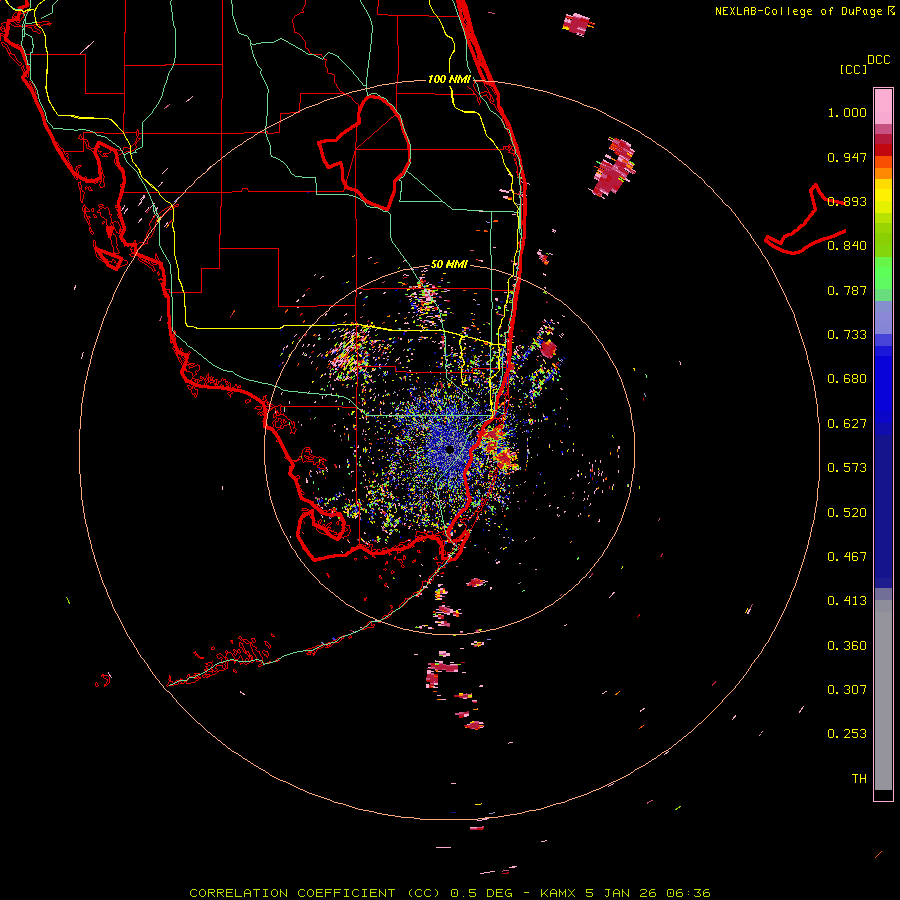This screenshot has width=900, height=900.
Task: Click the 1.000 colorbar value
Action: coord(847,112)
